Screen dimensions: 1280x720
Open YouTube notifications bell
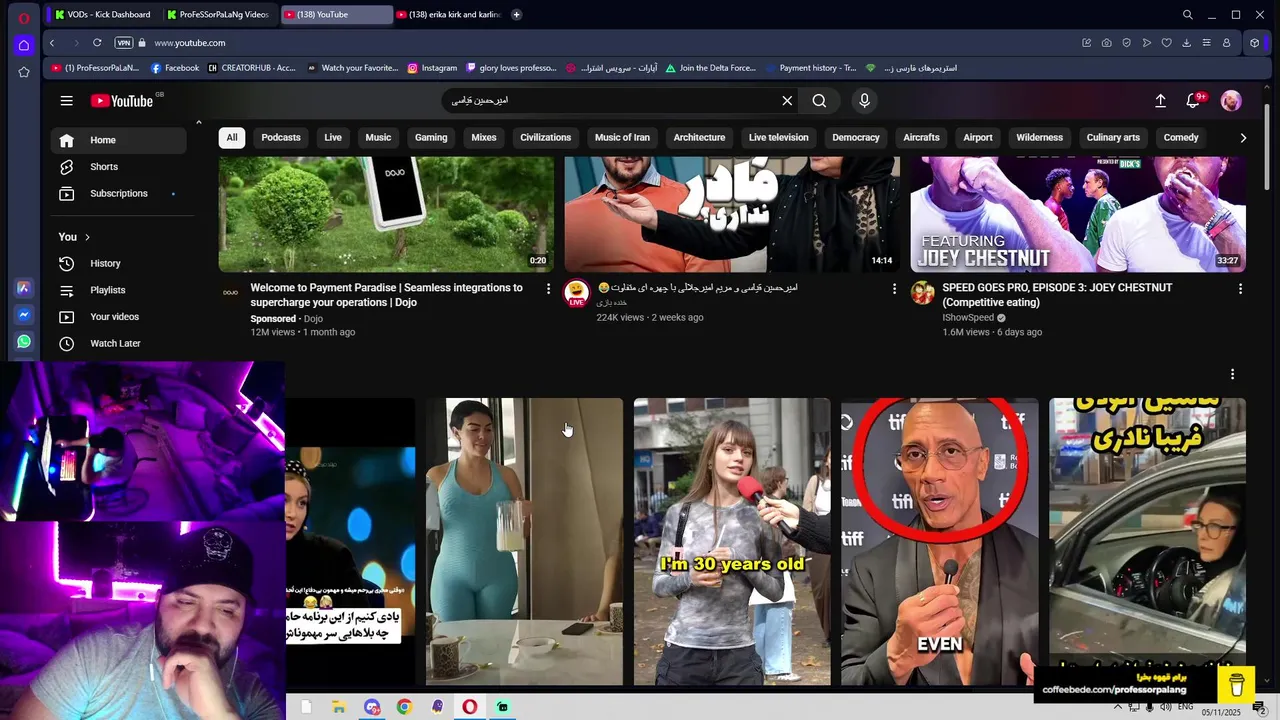point(1193,101)
